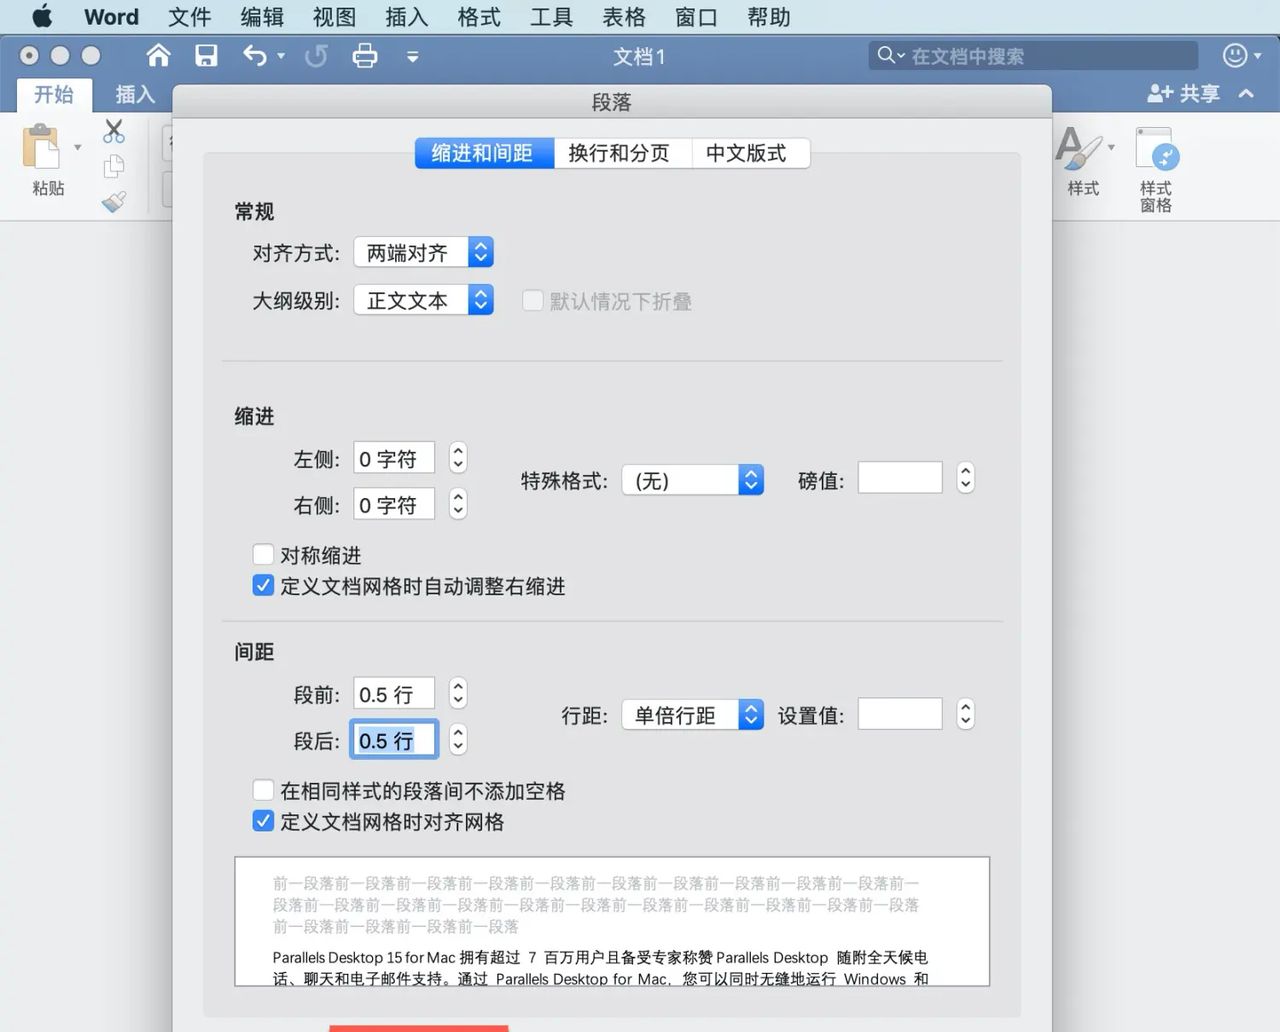Click the format painter brush icon
The height and width of the screenshot is (1032, 1280).
click(x=113, y=200)
